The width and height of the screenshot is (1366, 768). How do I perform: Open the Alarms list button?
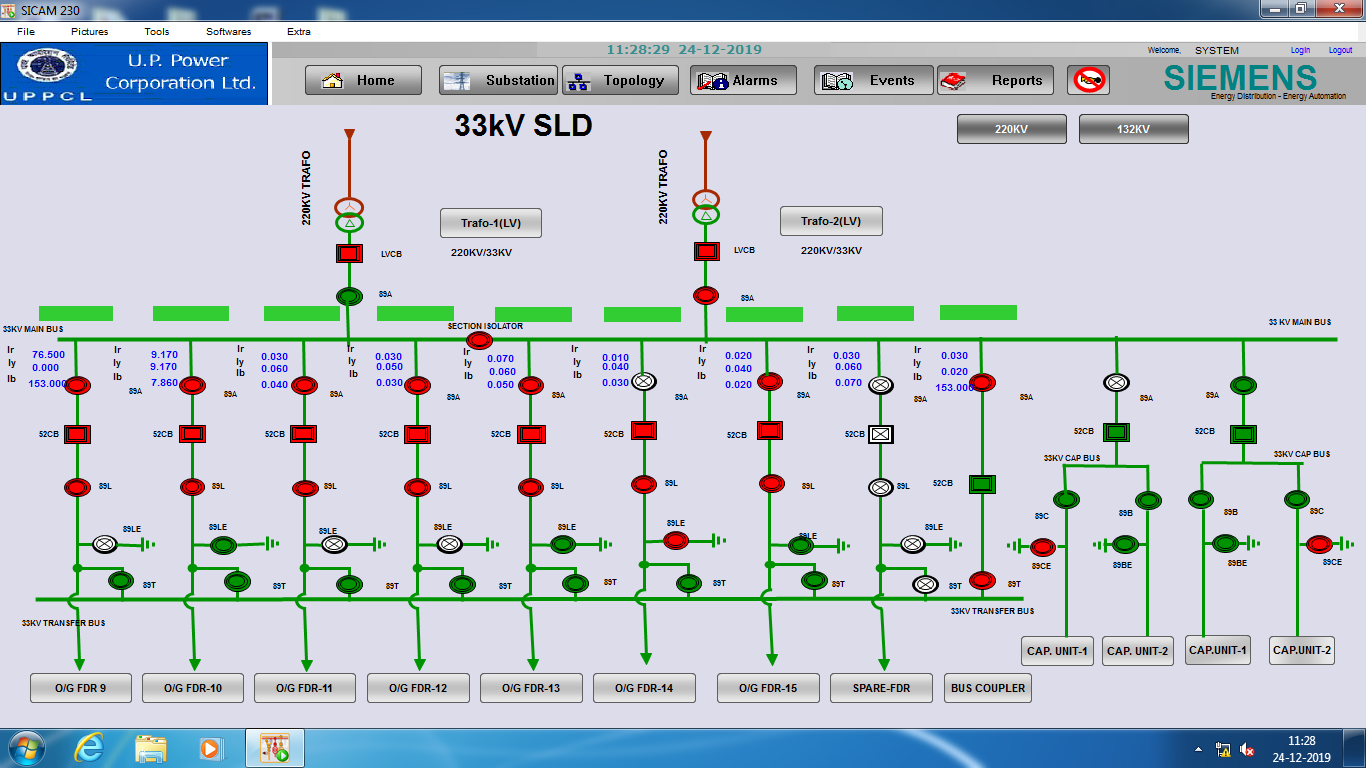(x=743, y=81)
